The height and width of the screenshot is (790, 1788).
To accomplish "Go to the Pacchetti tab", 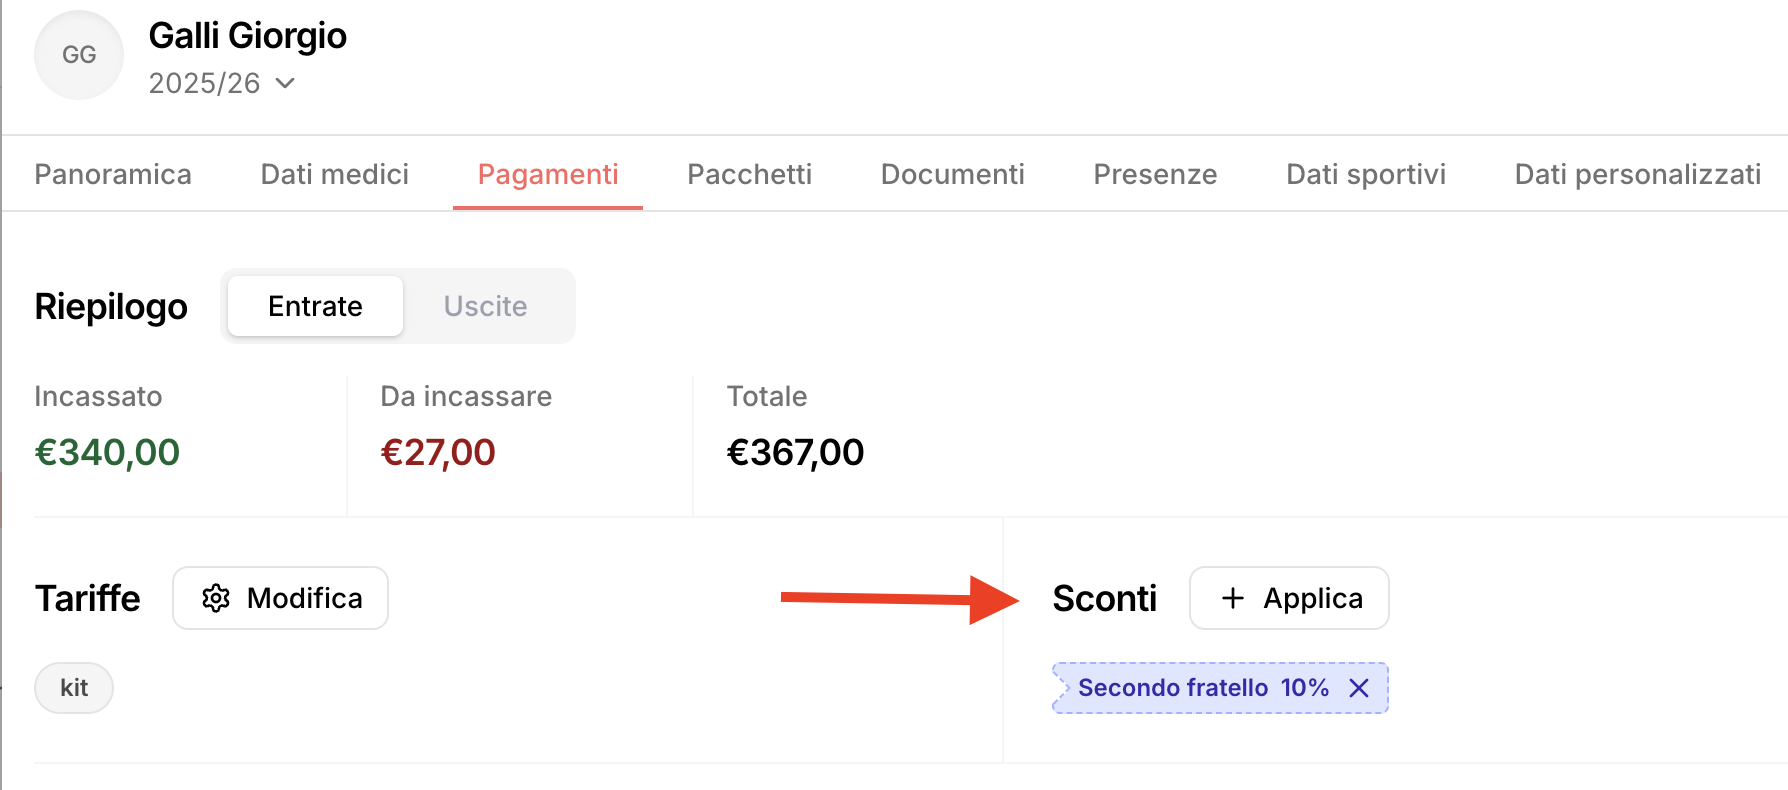I will [750, 174].
